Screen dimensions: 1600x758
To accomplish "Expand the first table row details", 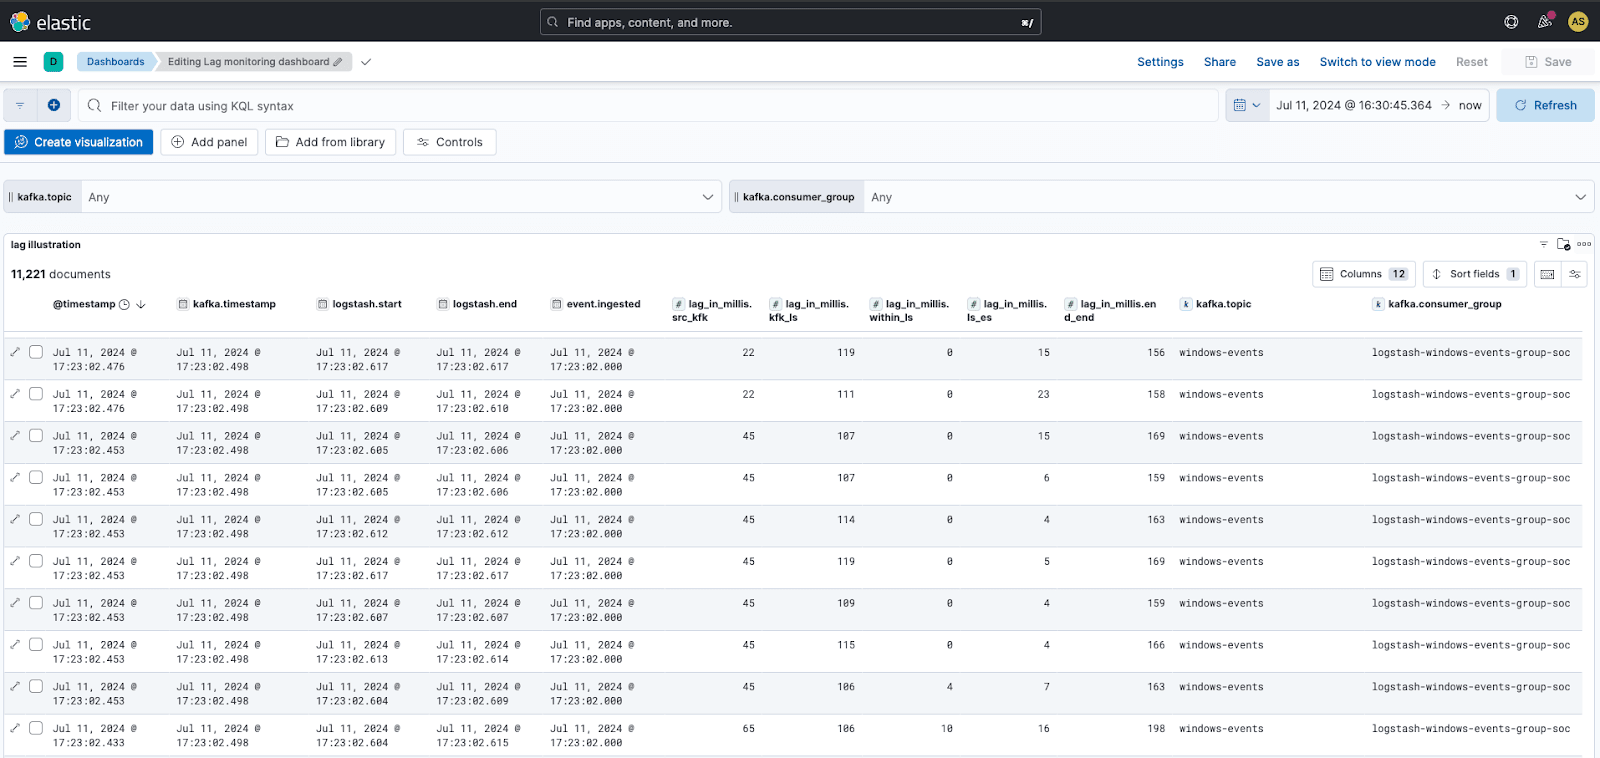I will (15, 352).
